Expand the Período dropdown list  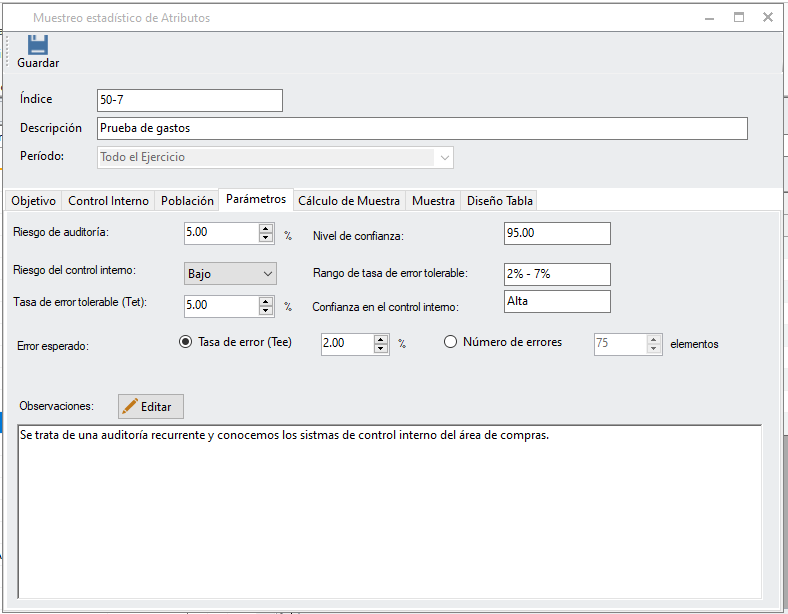coord(443,157)
